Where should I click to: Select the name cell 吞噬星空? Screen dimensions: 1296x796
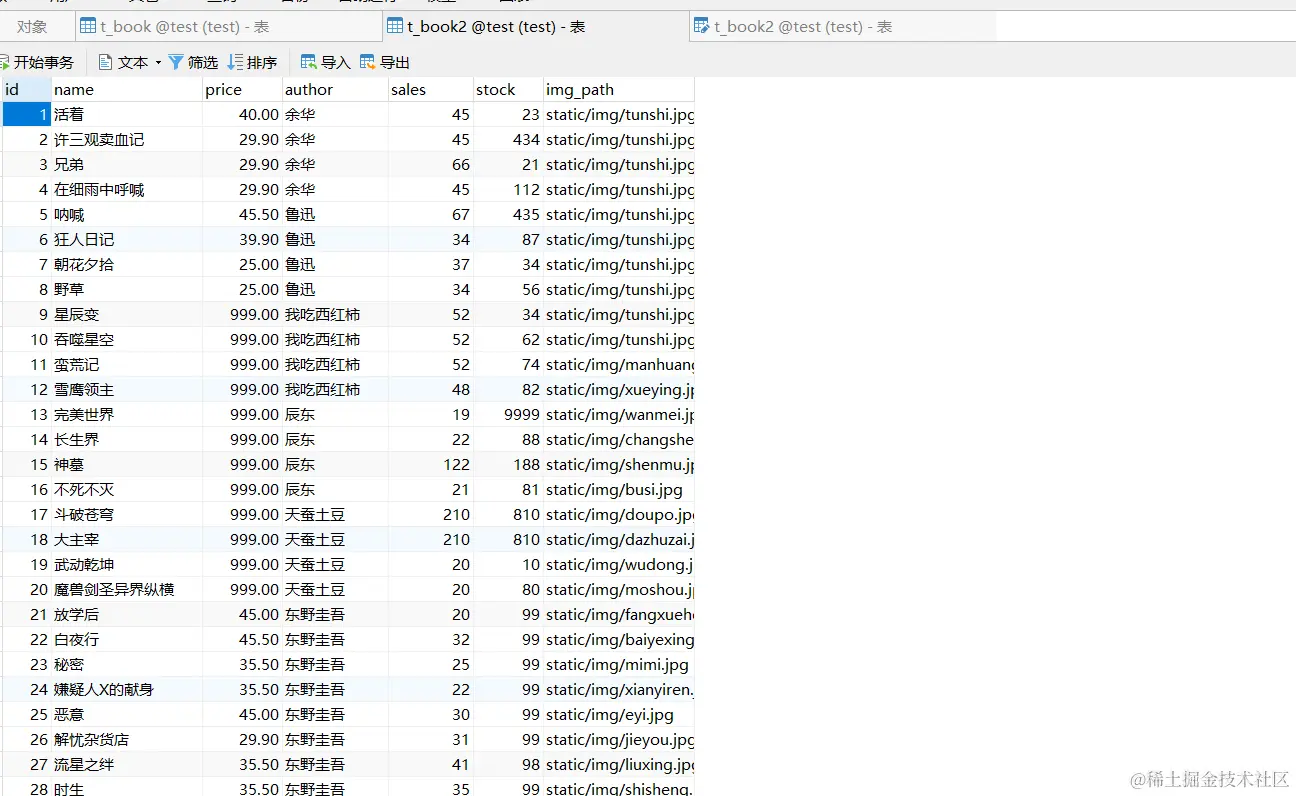click(x=126, y=339)
